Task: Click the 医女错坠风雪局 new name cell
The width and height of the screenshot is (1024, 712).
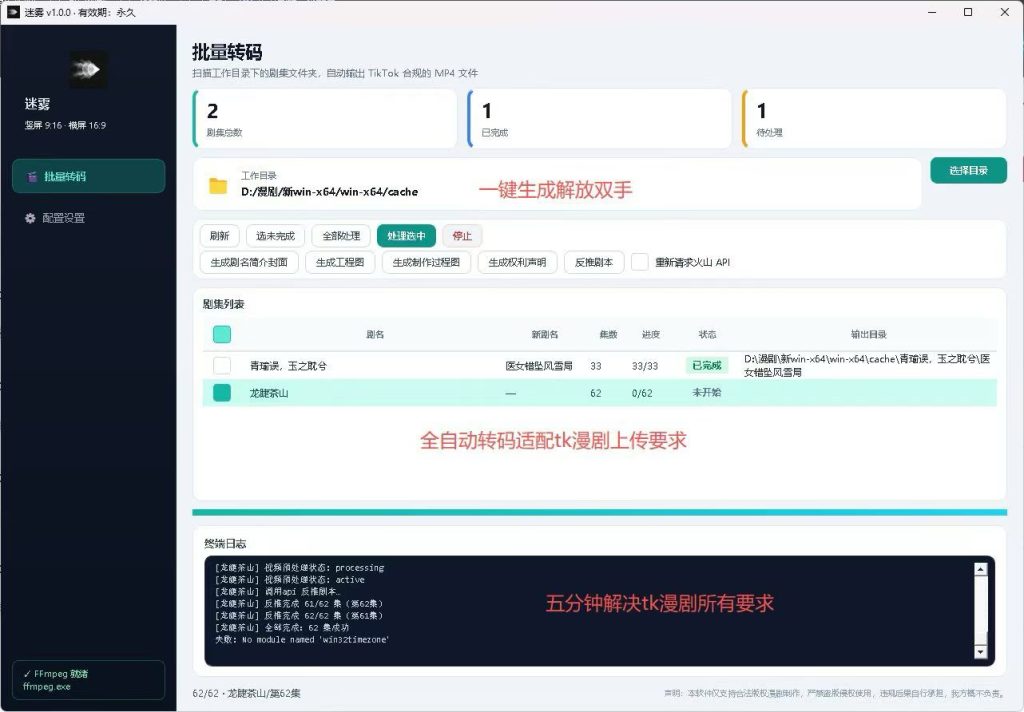Action: [539, 366]
